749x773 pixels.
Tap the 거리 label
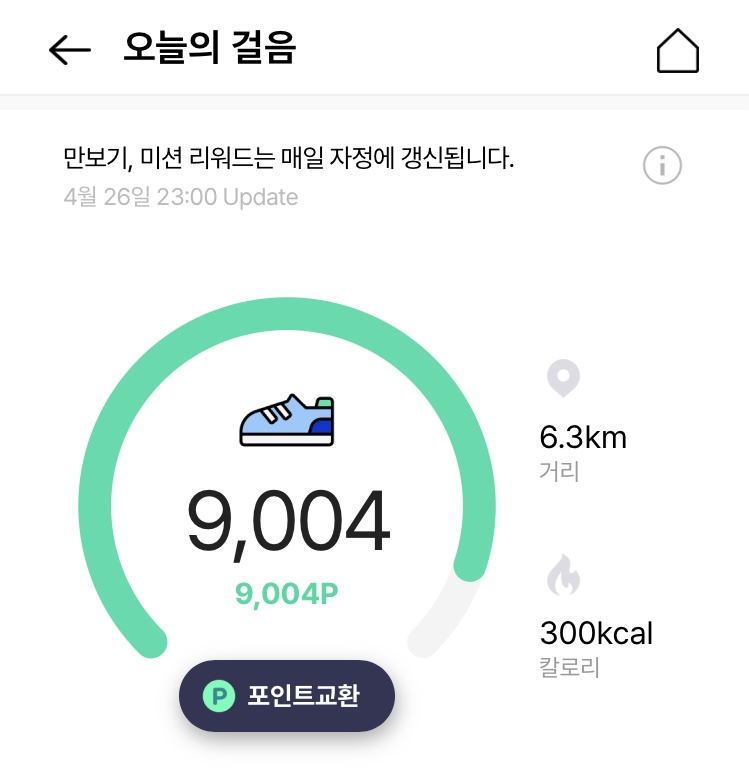tap(559, 470)
